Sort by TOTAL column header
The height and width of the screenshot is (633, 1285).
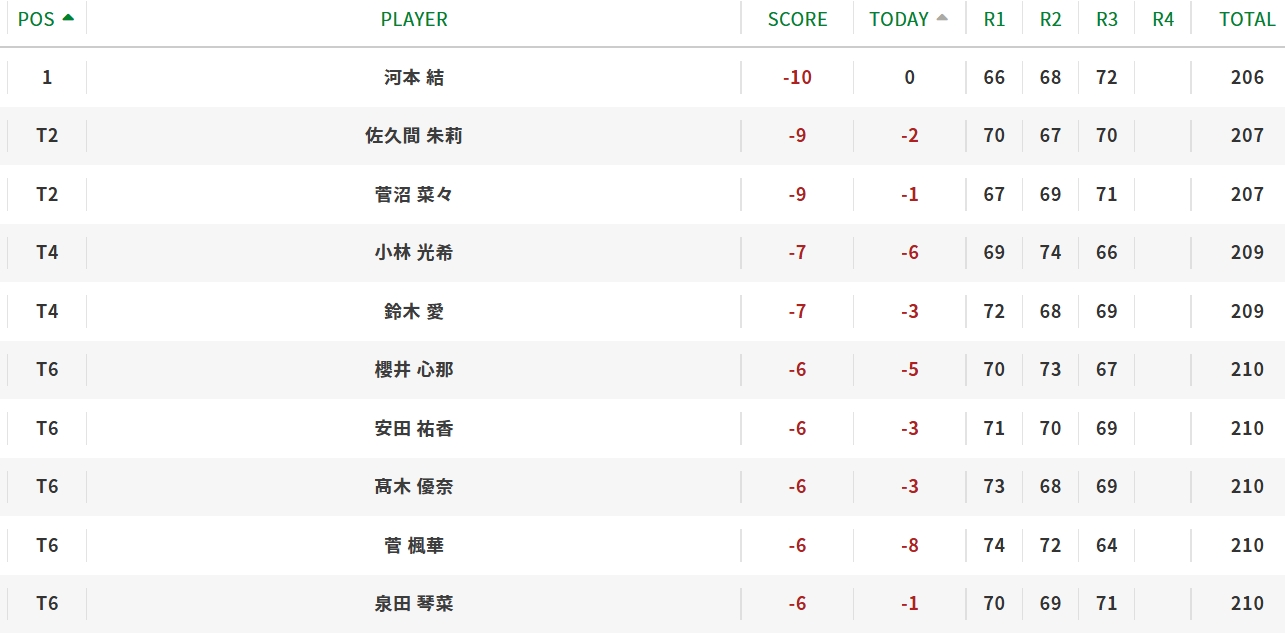[x=1247, y=19]
